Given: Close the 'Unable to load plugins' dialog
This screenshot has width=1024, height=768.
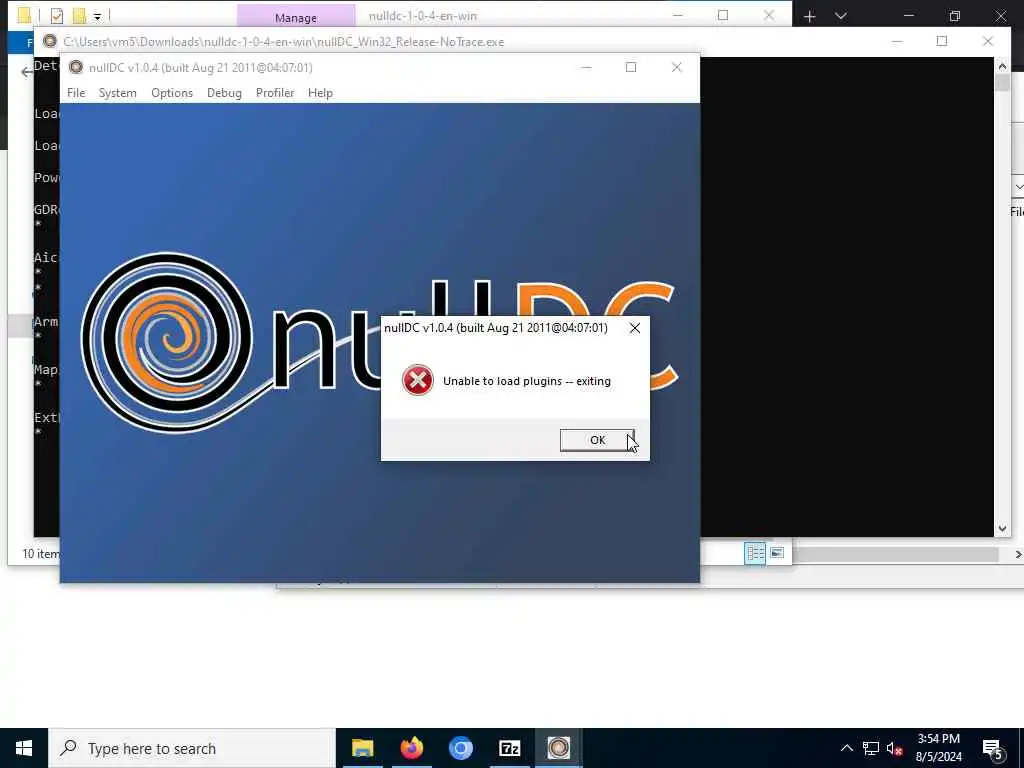Looking at the screenshot, I should (635, 328).
